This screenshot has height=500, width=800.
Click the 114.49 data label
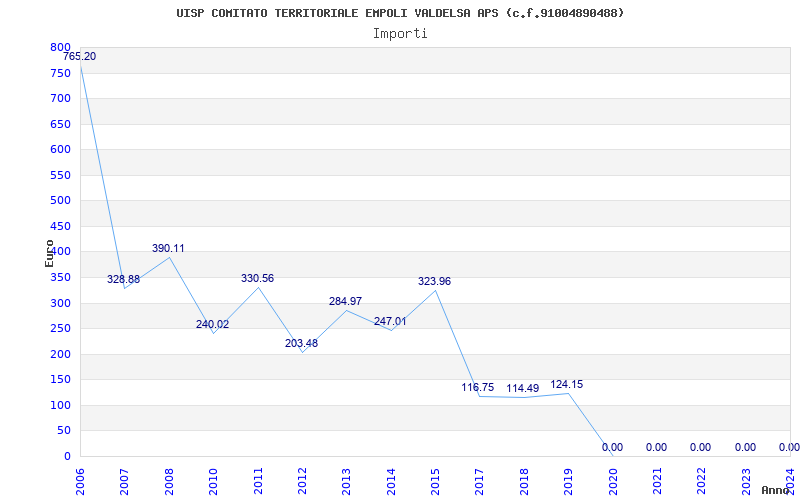click(522, 388)
